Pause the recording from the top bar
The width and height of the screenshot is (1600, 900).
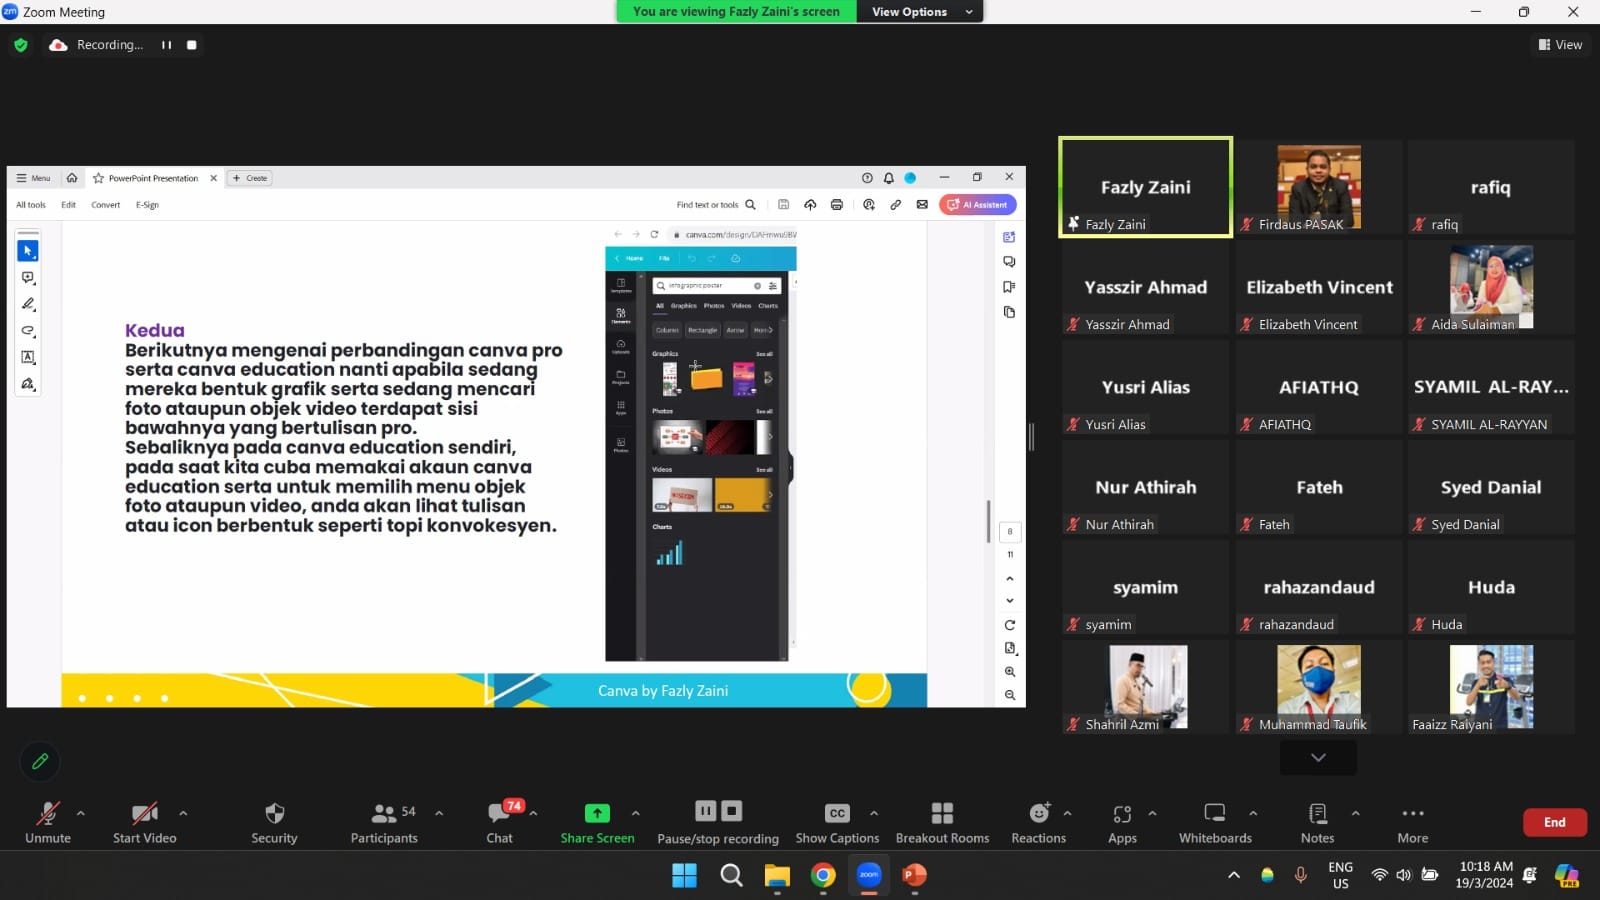coord(166,45)
